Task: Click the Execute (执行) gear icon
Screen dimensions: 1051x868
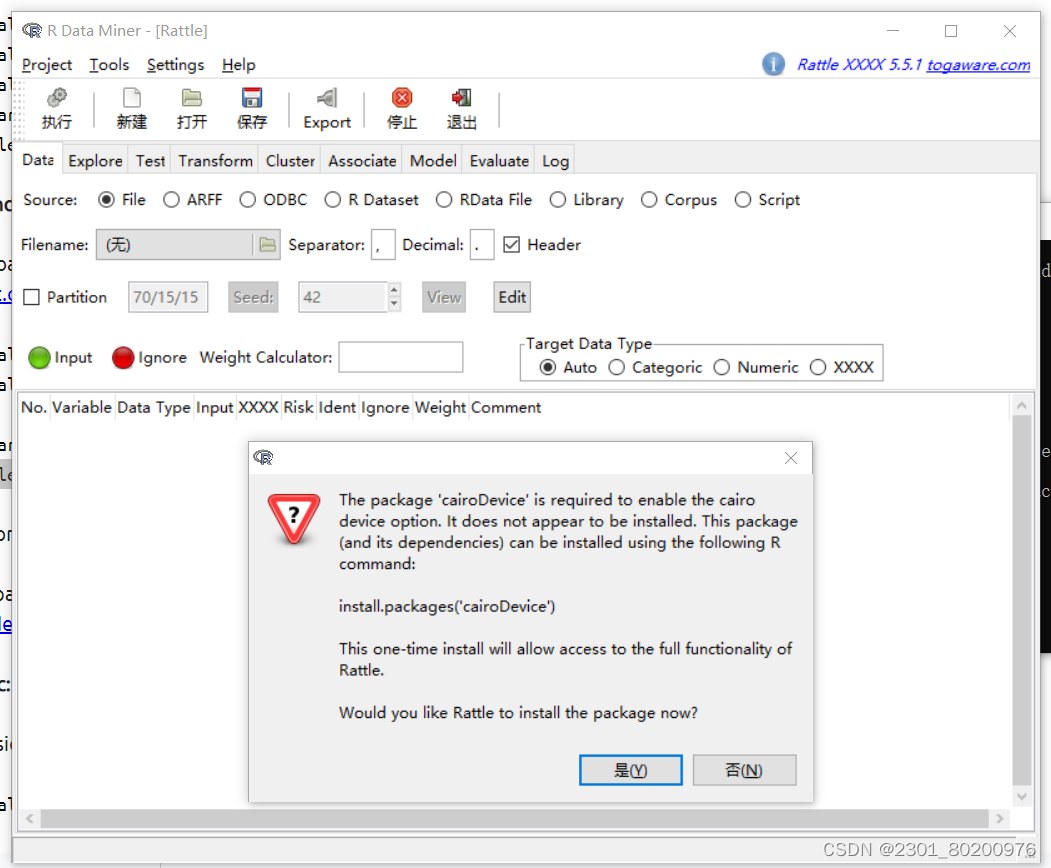Action: (x=56, y=98)
